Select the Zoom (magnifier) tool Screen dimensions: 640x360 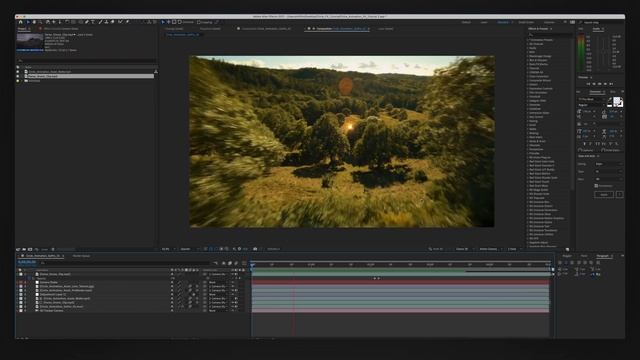click(40, 22)
